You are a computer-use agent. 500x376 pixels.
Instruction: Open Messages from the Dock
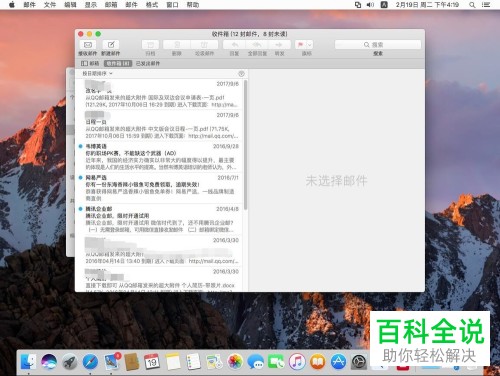[256, 362]
